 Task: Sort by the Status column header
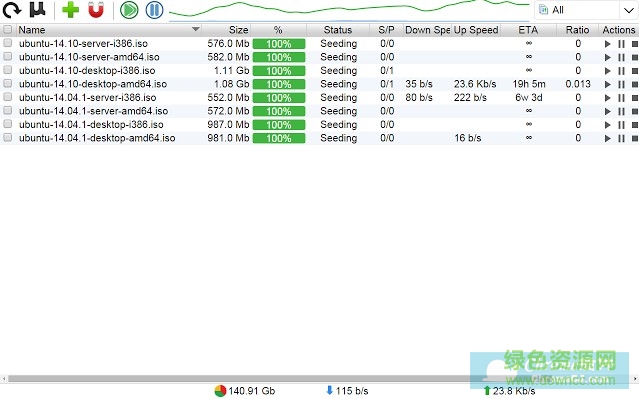point(338,30)
